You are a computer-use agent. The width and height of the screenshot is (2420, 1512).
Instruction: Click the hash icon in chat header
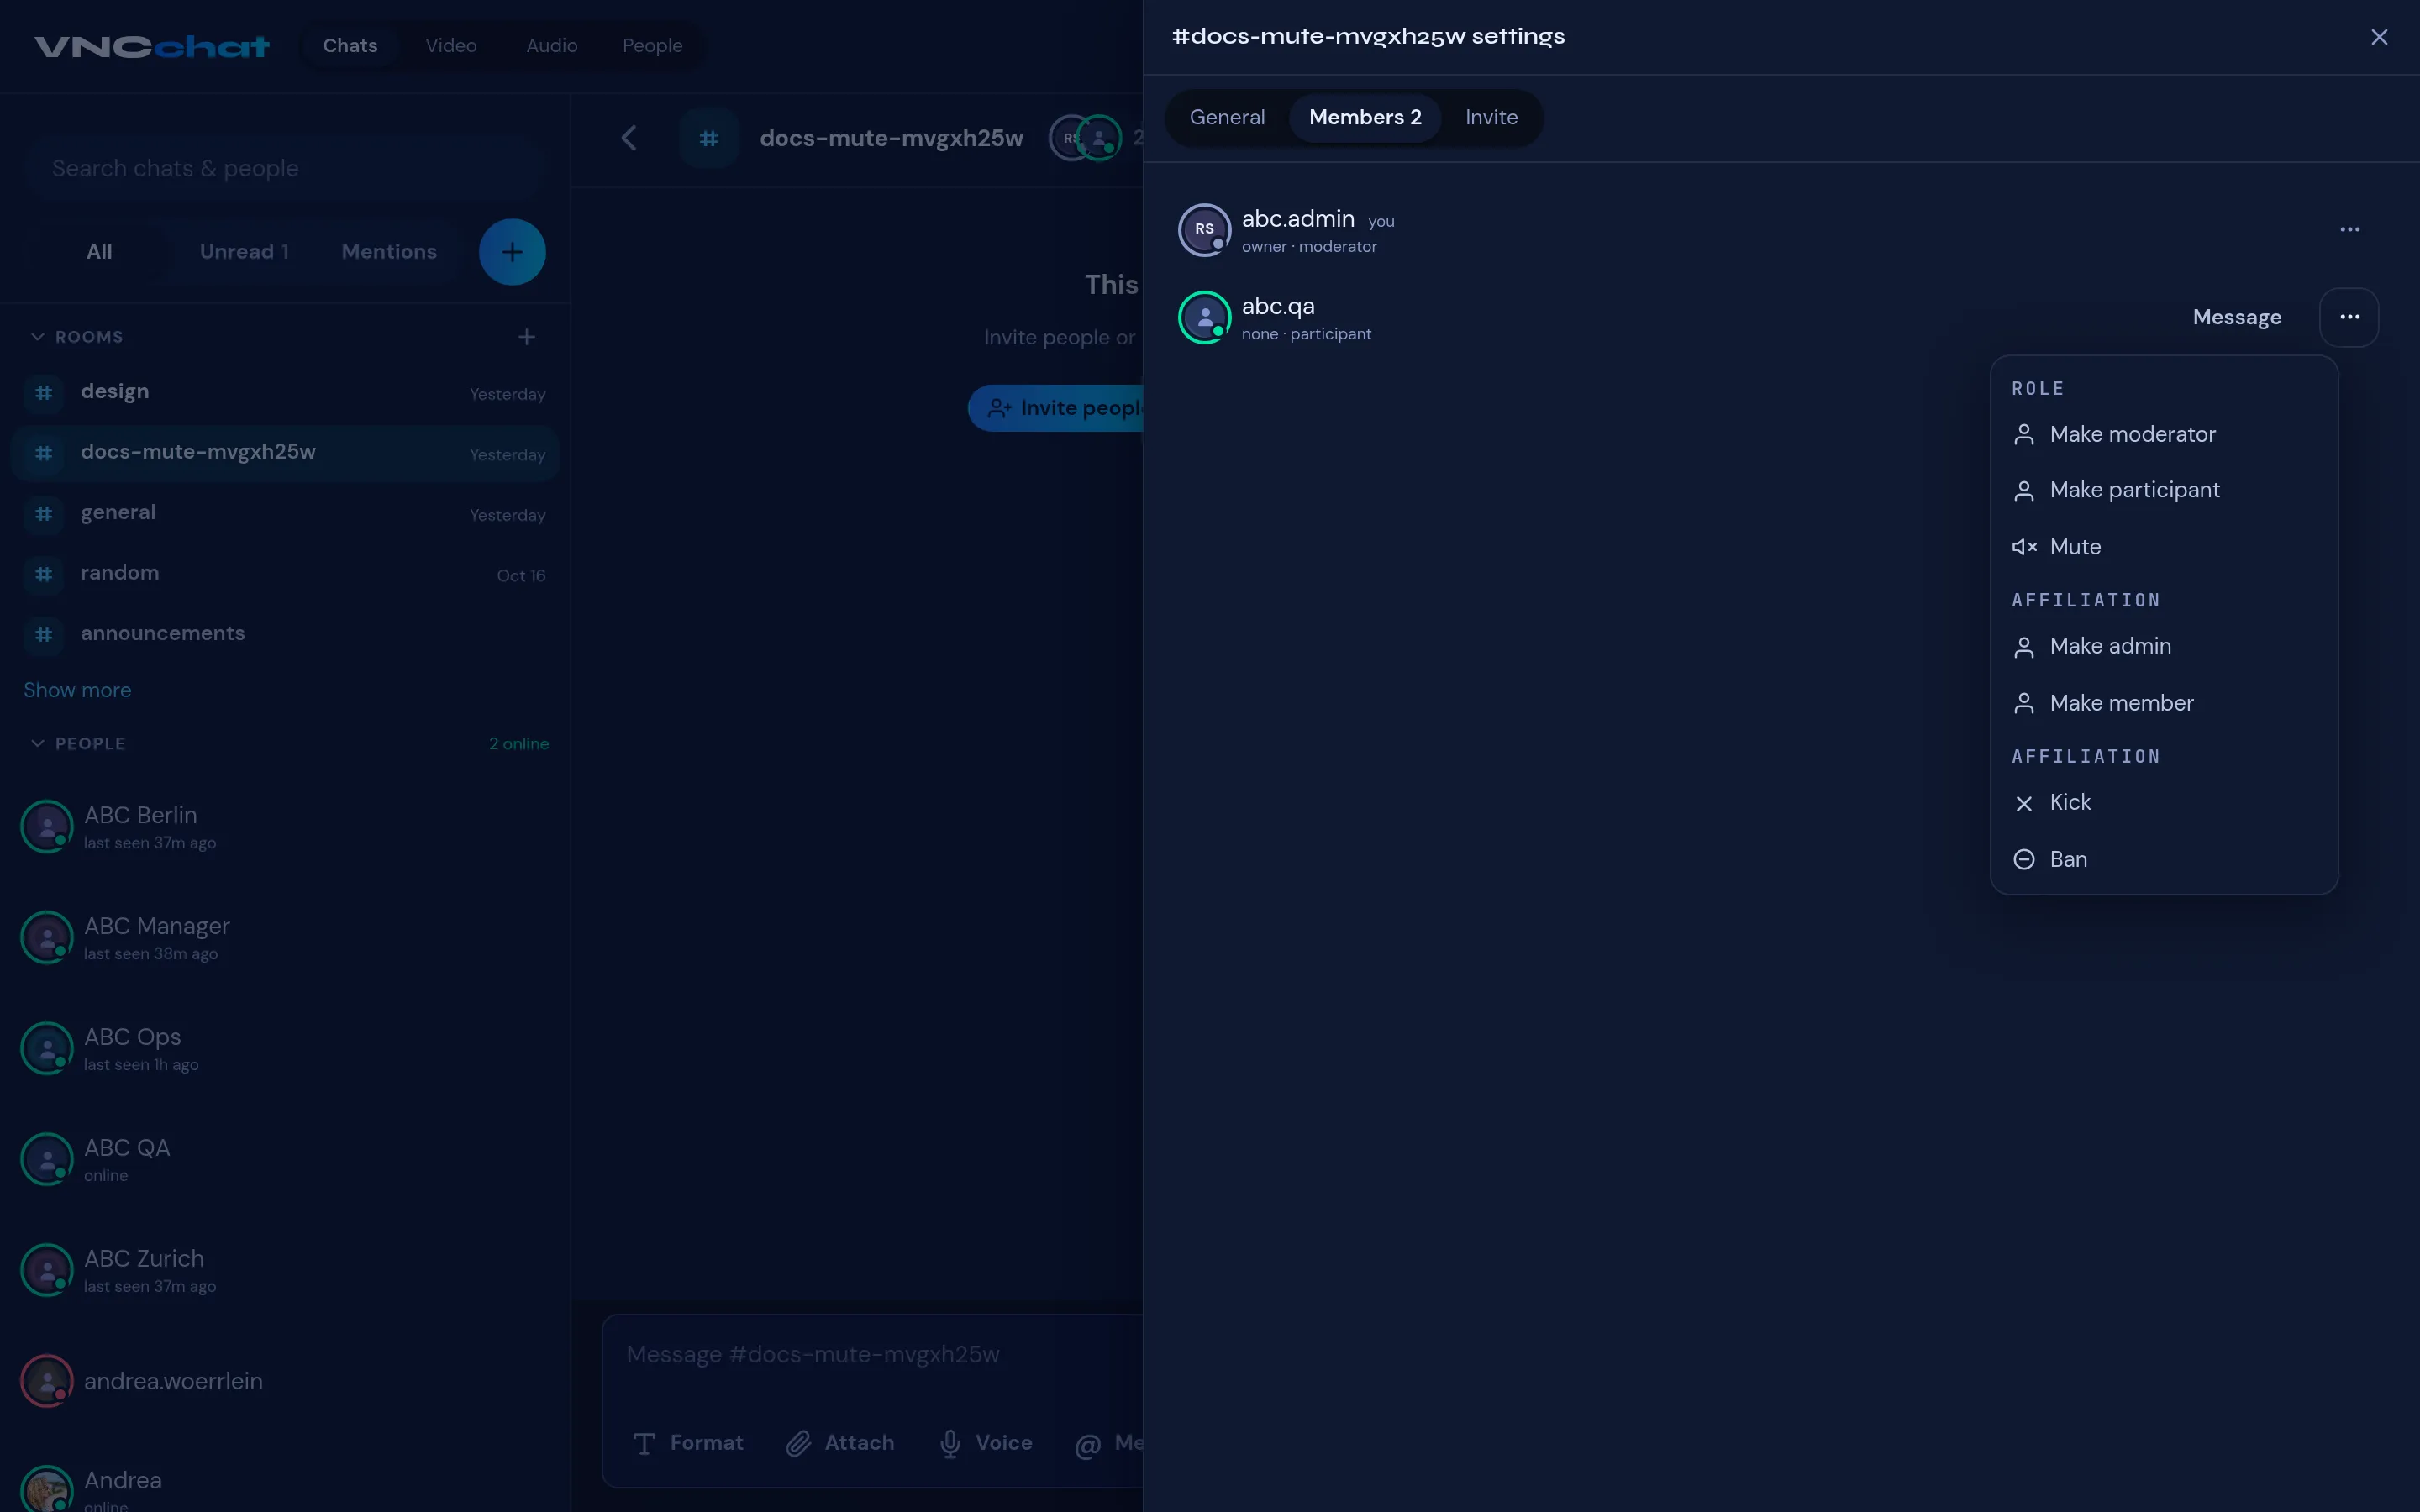tap(709, 138)
